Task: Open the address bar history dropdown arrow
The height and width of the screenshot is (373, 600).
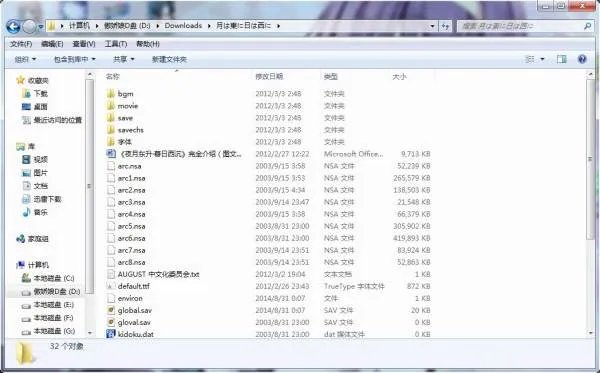Action: pos(432,26)
